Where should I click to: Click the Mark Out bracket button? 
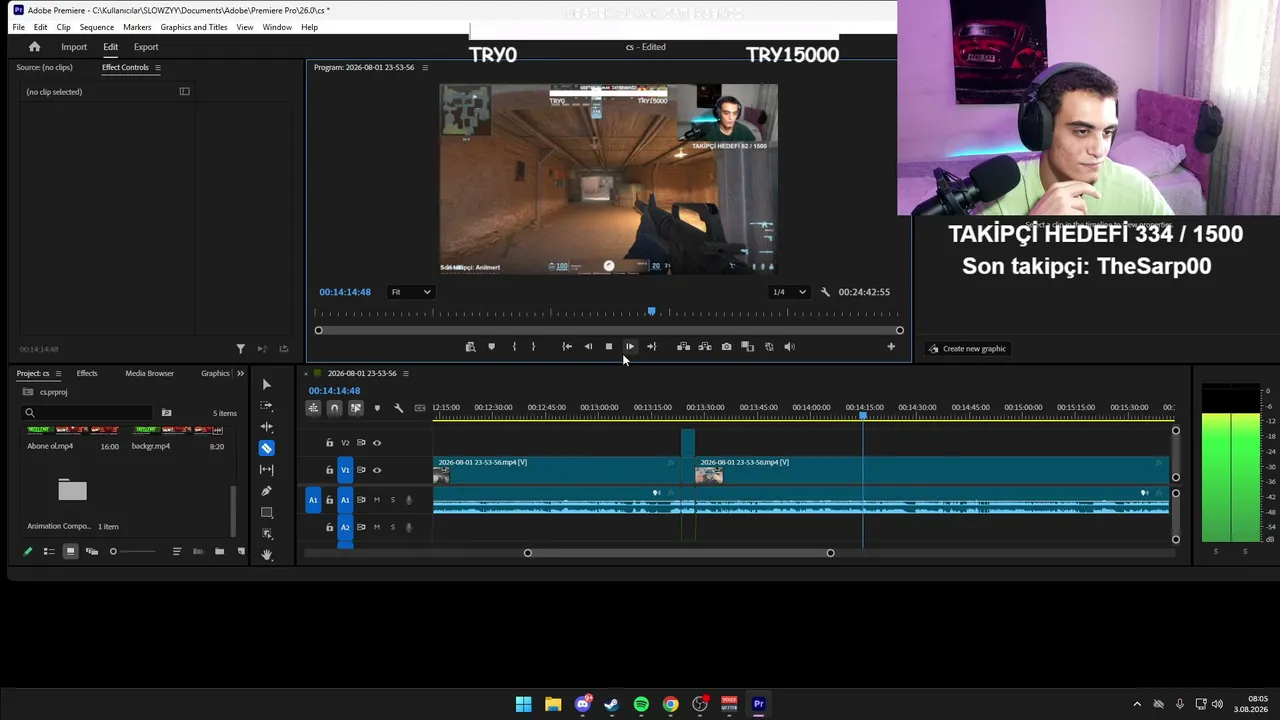(533, 347)
